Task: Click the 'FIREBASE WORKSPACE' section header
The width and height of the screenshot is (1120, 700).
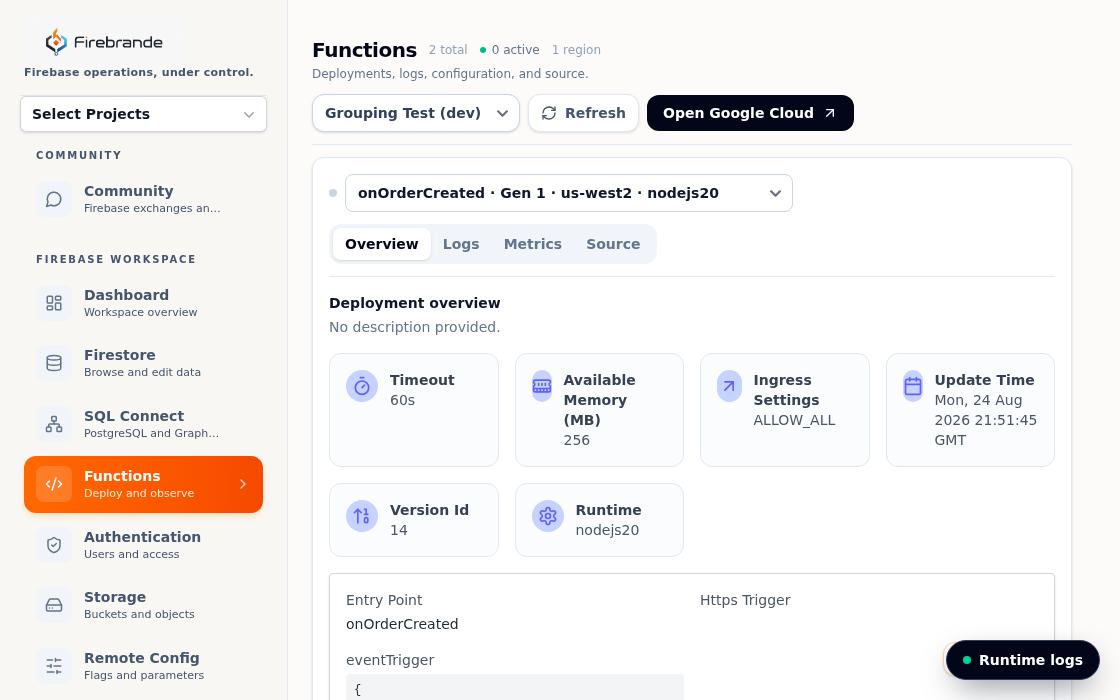Action: [116, 259]
